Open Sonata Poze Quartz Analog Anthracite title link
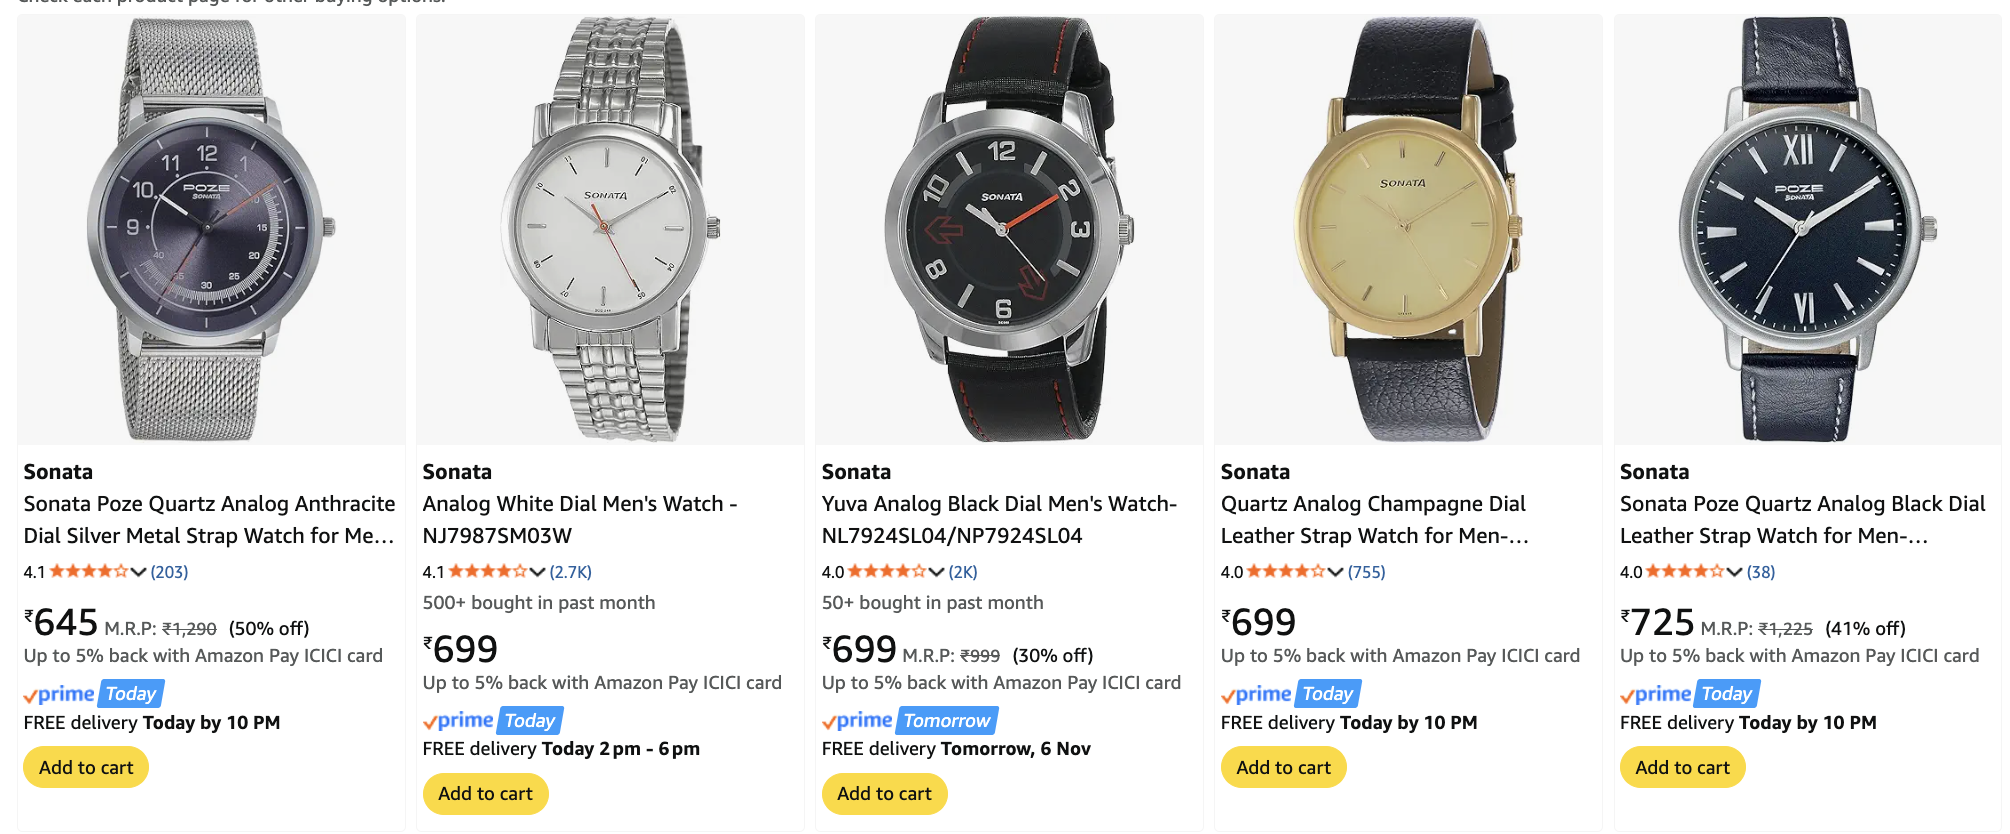The width and height of the screenshot is (2010, 834). [x=209, y=519]
